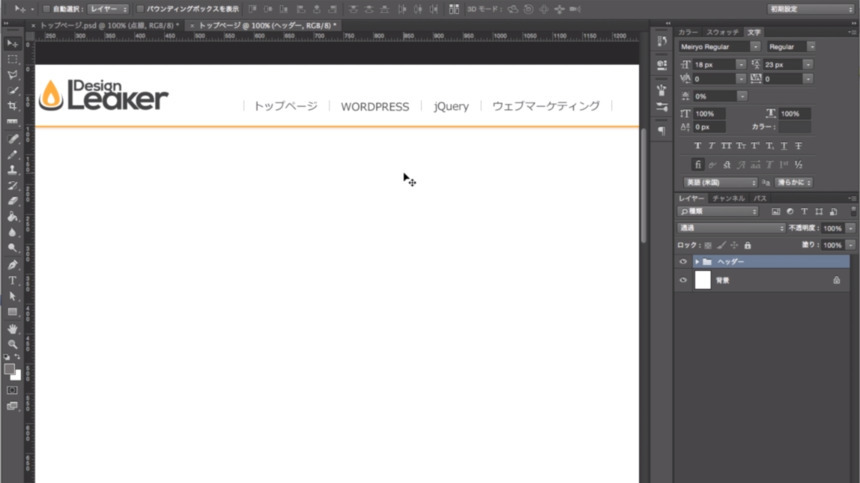Viewport: 860px width, 483px height.
Task: Open the 不透明度 opacity slider arrow
Action: 850,228
